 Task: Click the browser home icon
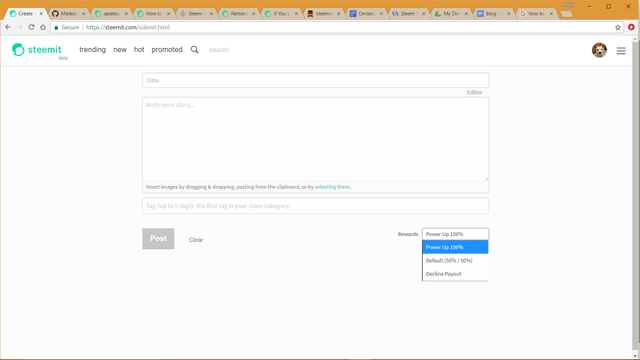(43, 27)
